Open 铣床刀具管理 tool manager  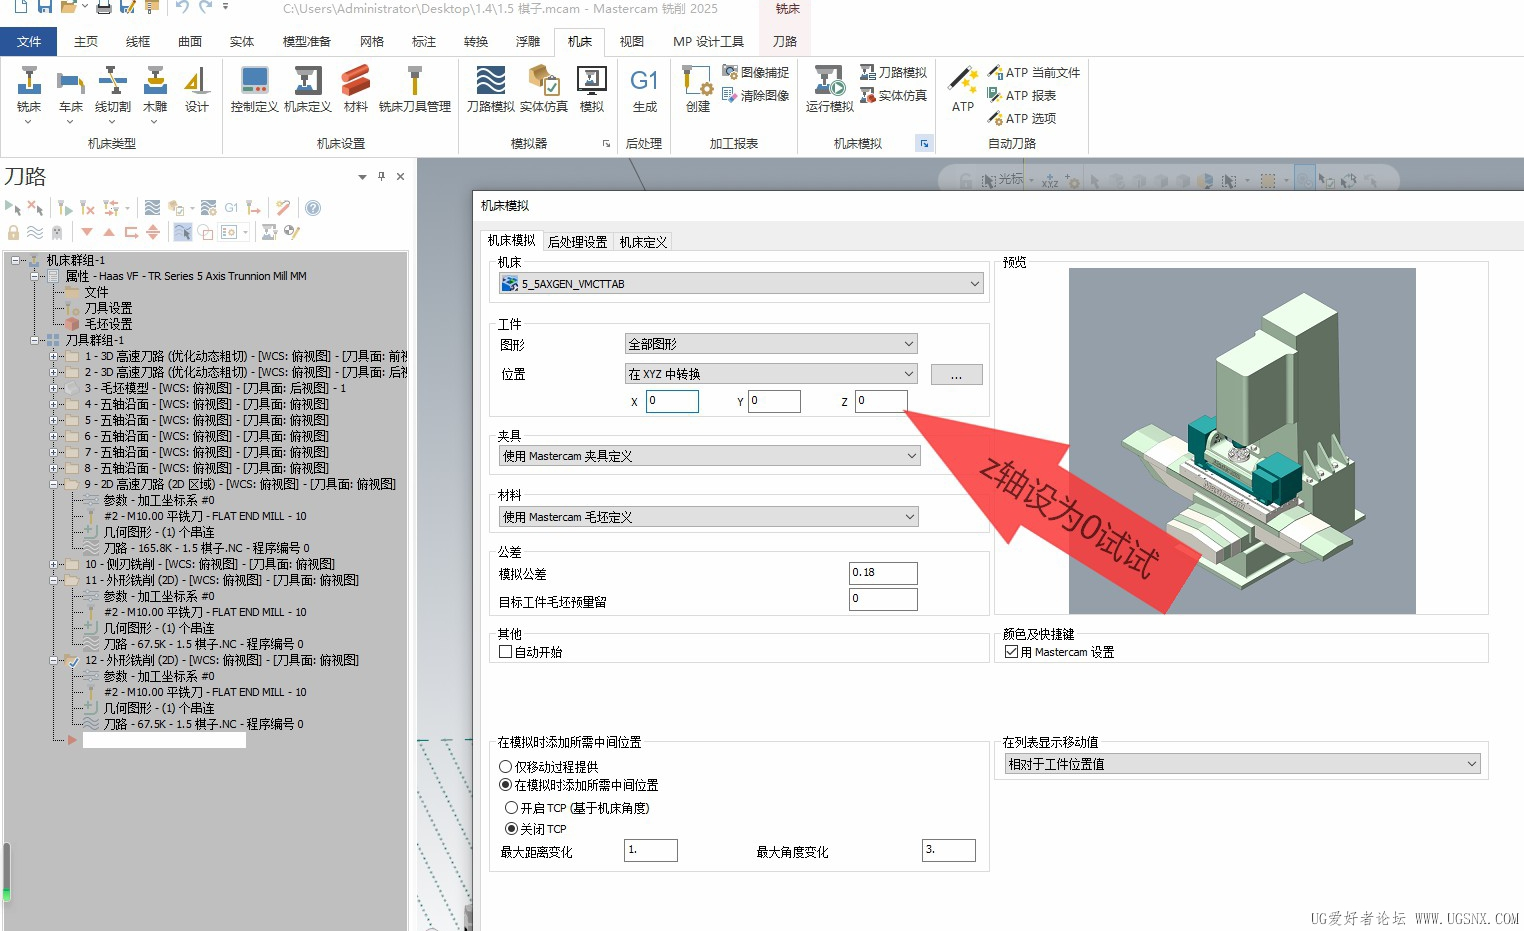pyautogui.click(x=415, y=90)
